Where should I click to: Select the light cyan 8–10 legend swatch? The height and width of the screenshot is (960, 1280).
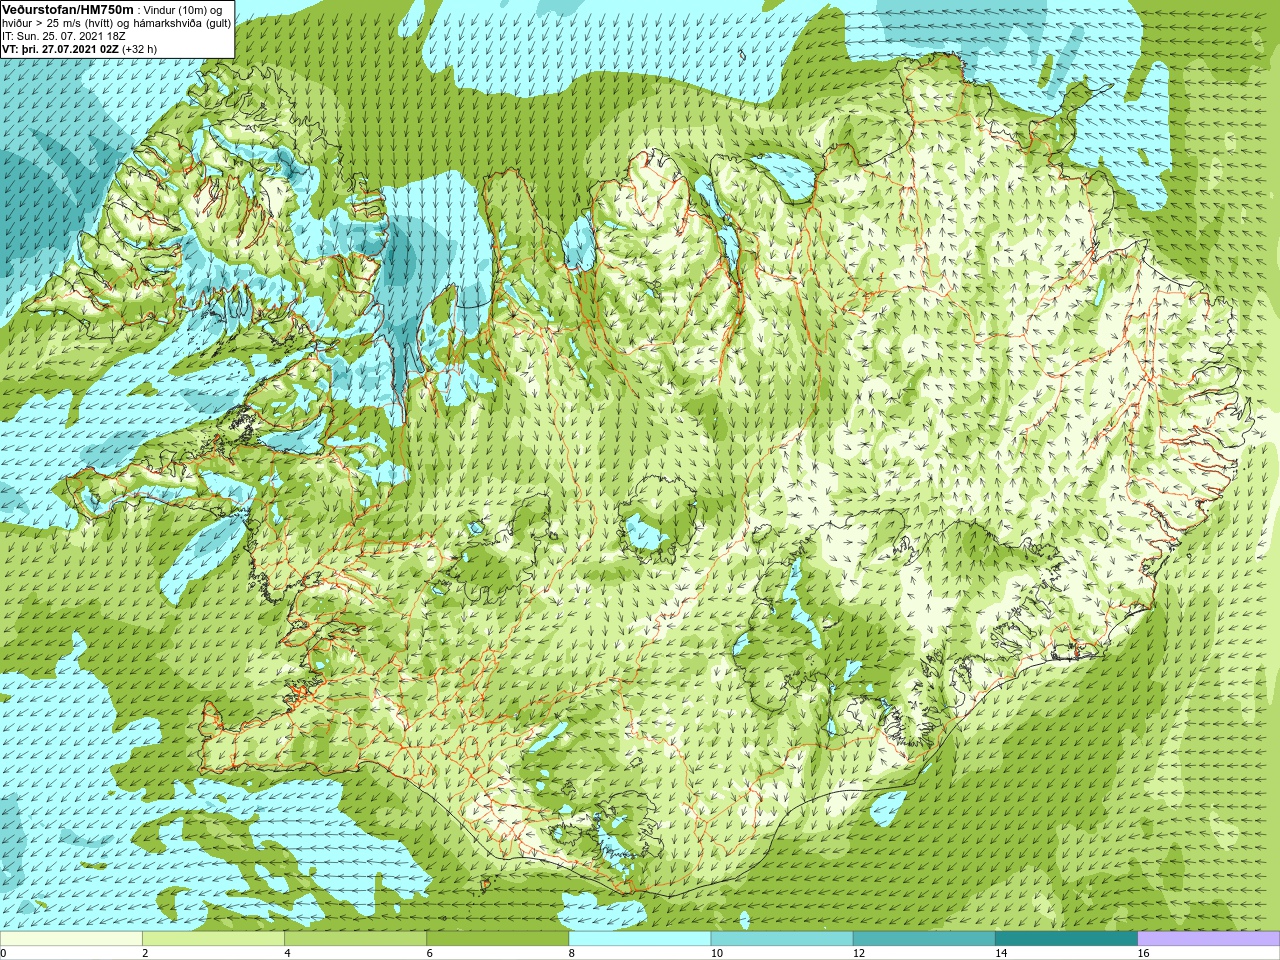[x=640, y=939]
